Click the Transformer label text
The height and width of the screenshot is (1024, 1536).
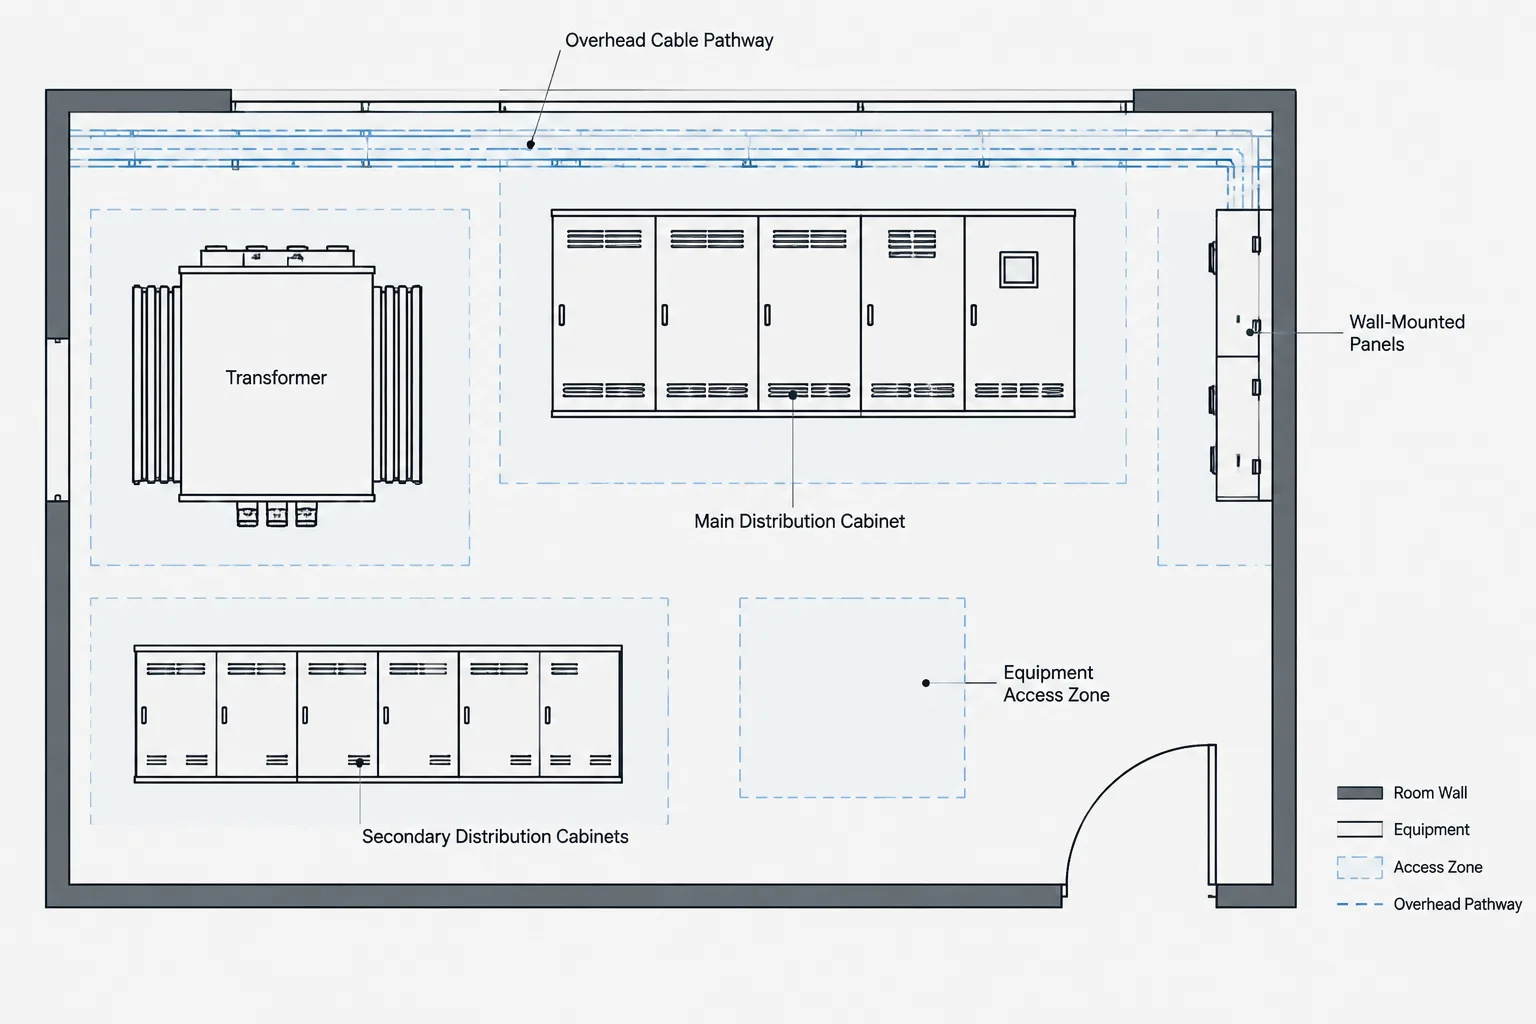coord(276,378)
